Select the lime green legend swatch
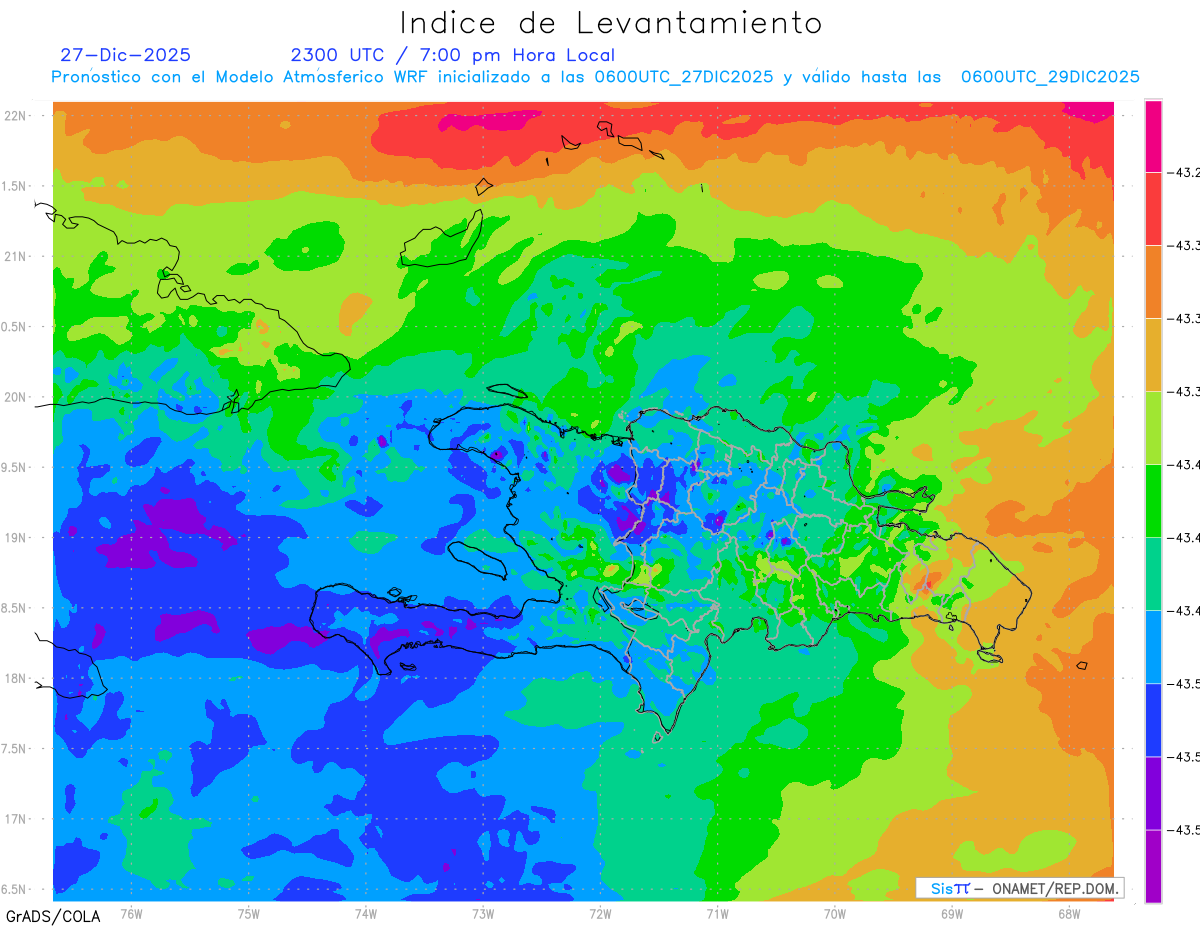The width and height of the screenshot is (1200, 927). tap(1153, 428)
